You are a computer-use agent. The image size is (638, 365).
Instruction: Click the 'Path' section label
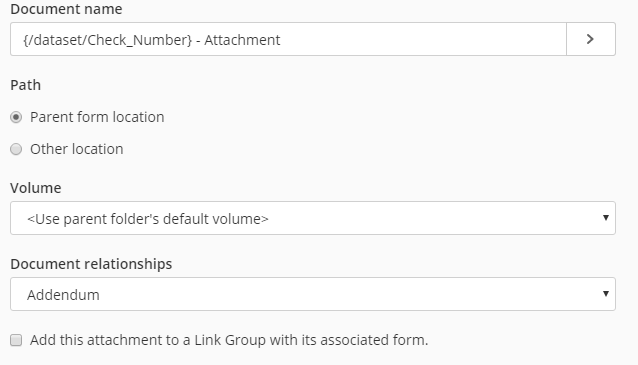26,85
